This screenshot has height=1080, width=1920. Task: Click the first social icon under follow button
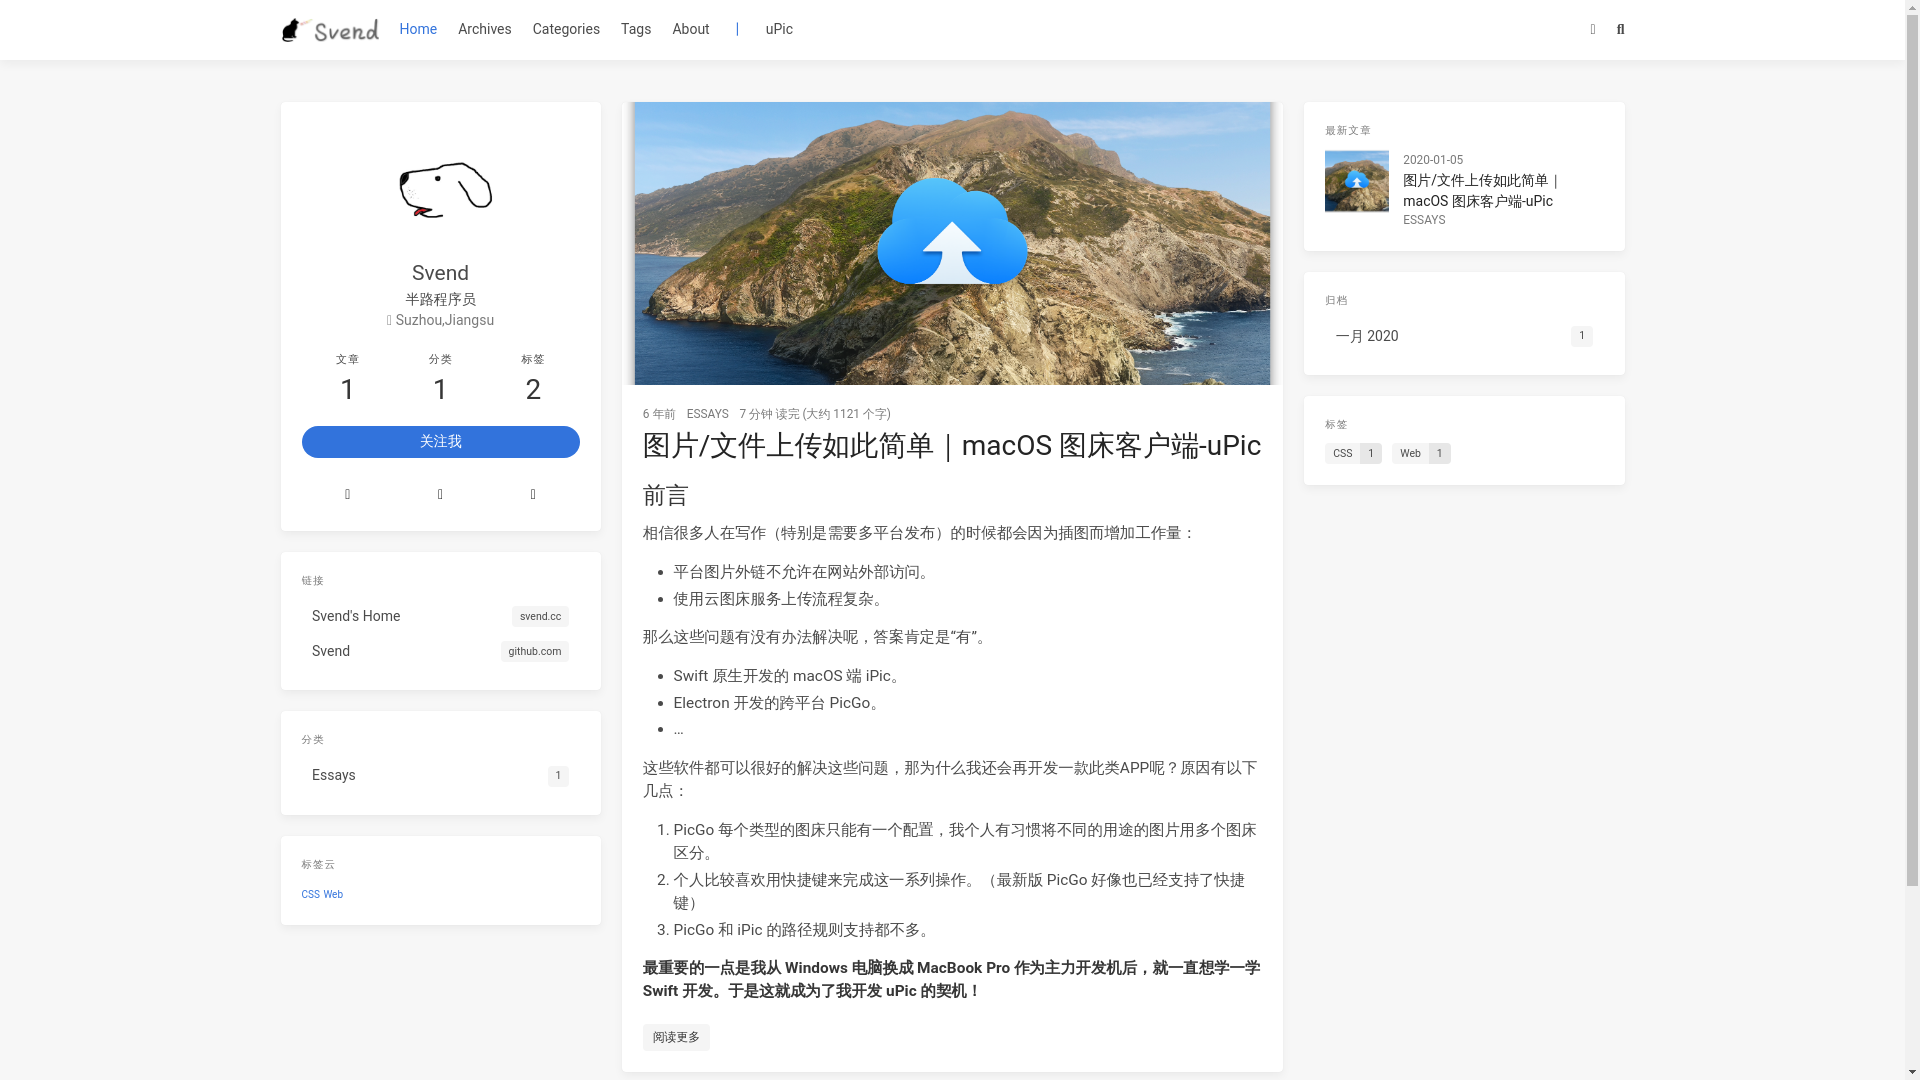coord(348,494)
